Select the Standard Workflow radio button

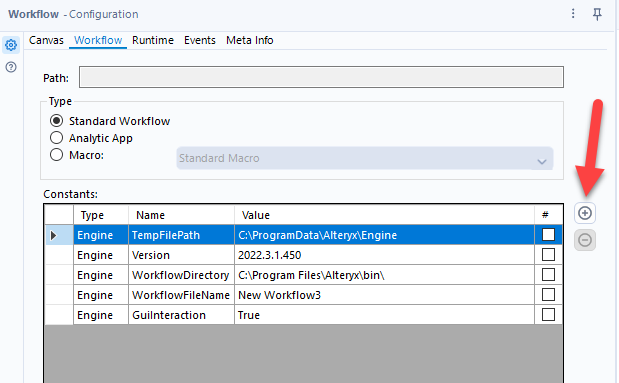point(56,121)
